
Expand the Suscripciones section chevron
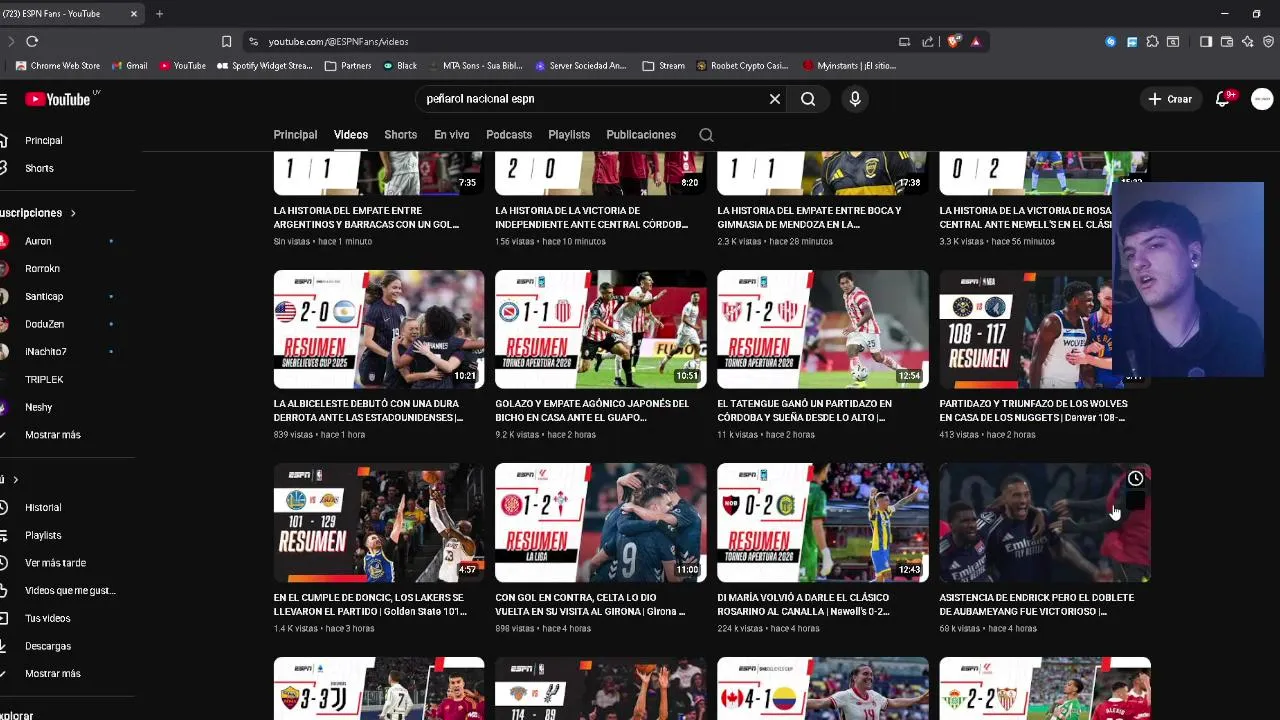pyautogui.click(x=73, y=213)
